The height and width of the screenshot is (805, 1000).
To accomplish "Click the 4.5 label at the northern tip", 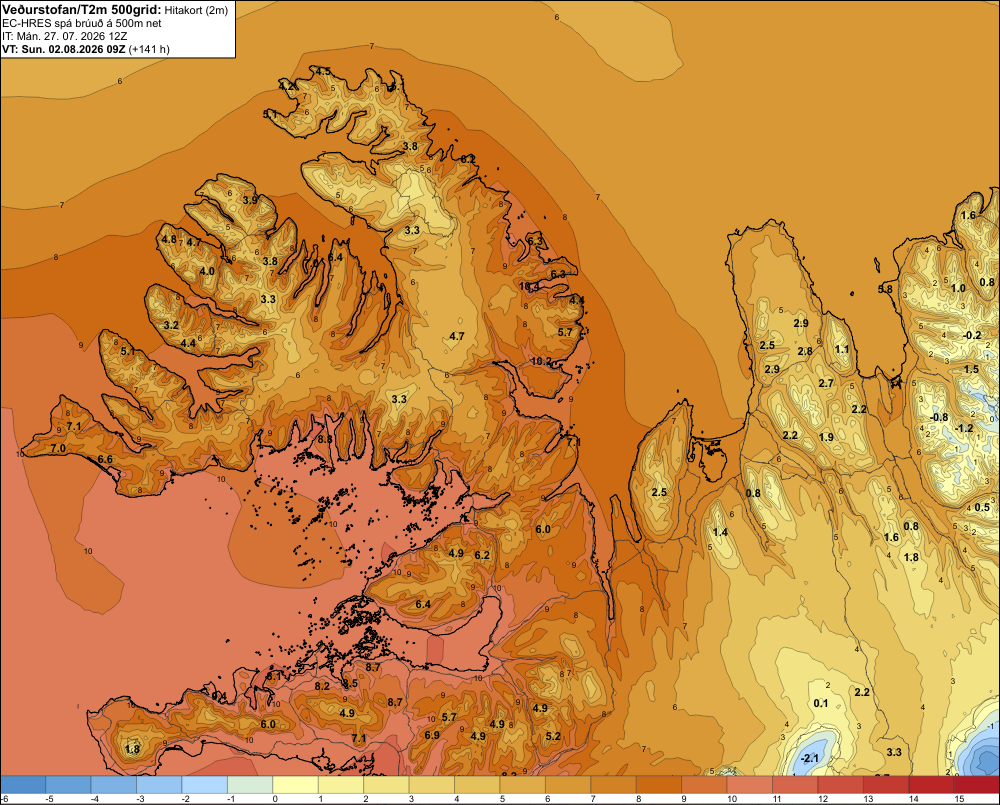I will [323, 71].
